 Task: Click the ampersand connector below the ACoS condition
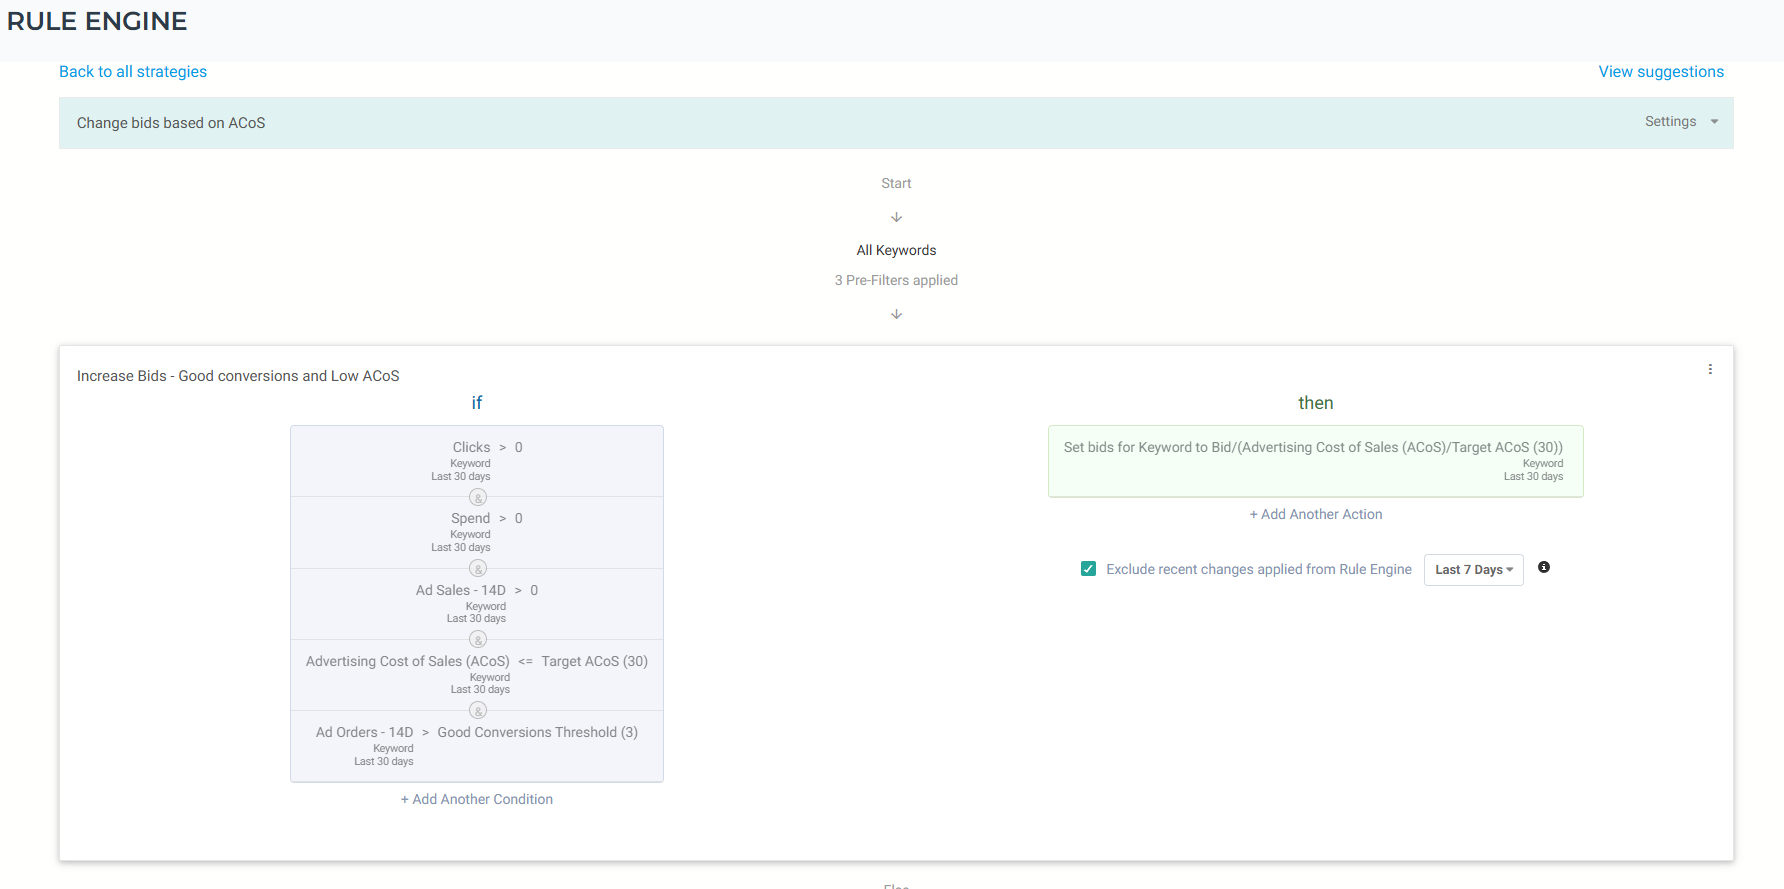478,710
